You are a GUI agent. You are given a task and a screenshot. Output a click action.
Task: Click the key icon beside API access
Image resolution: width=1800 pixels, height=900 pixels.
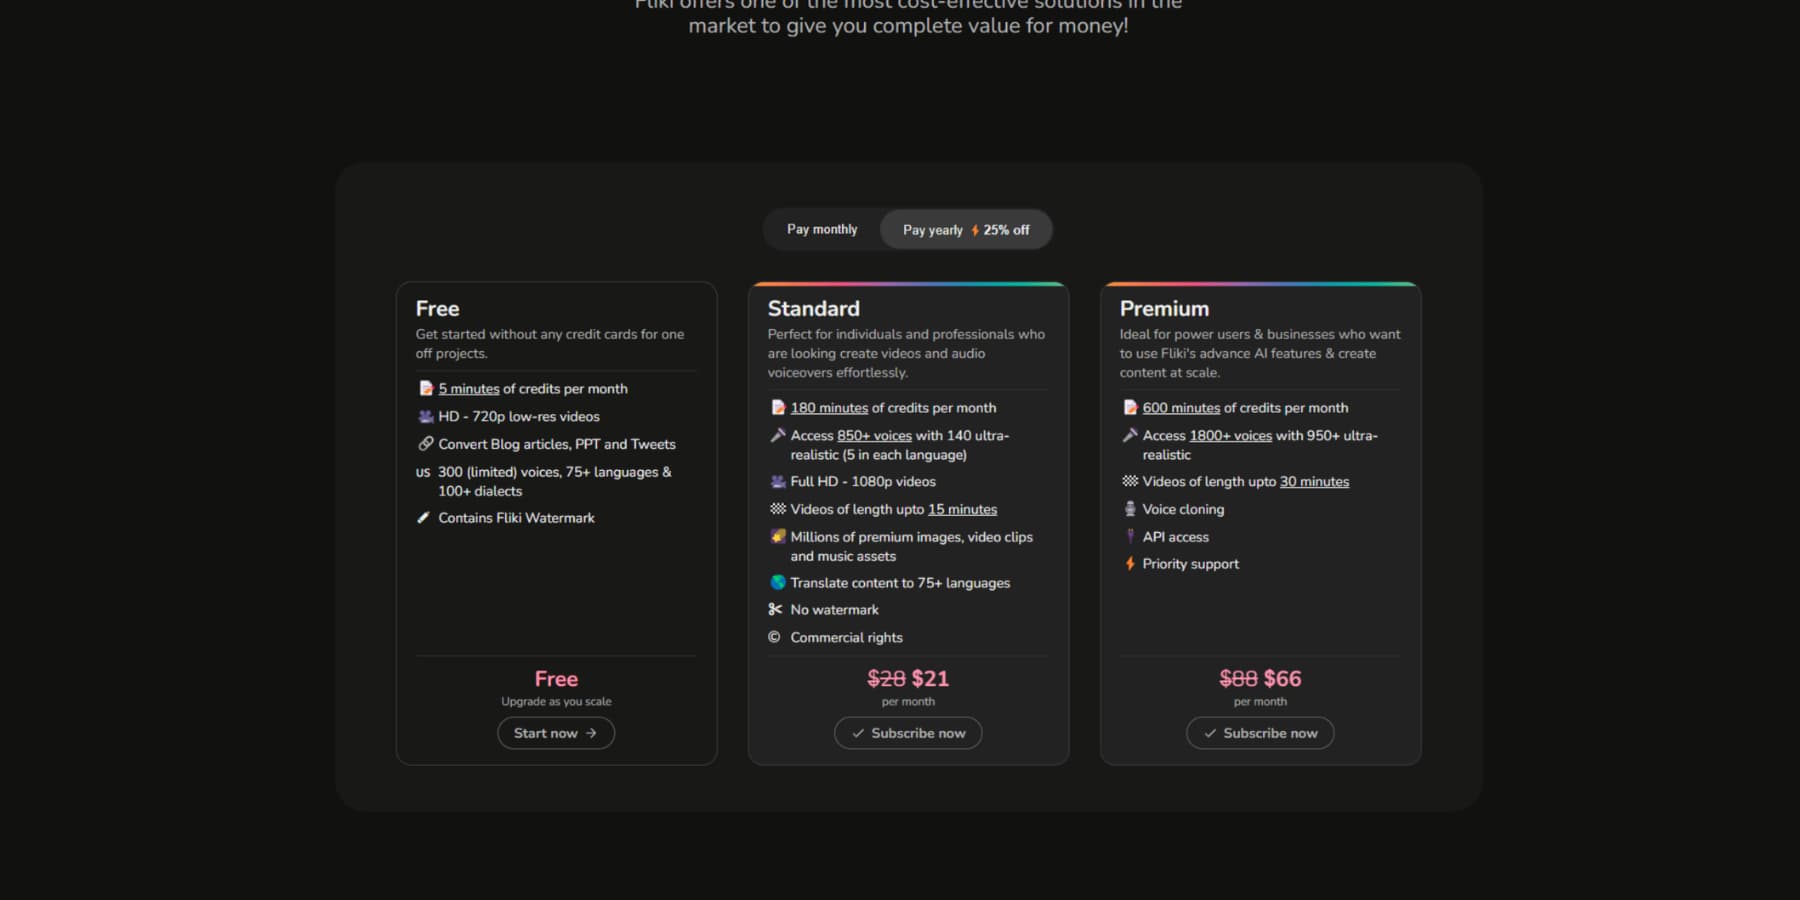(1129, 536)
